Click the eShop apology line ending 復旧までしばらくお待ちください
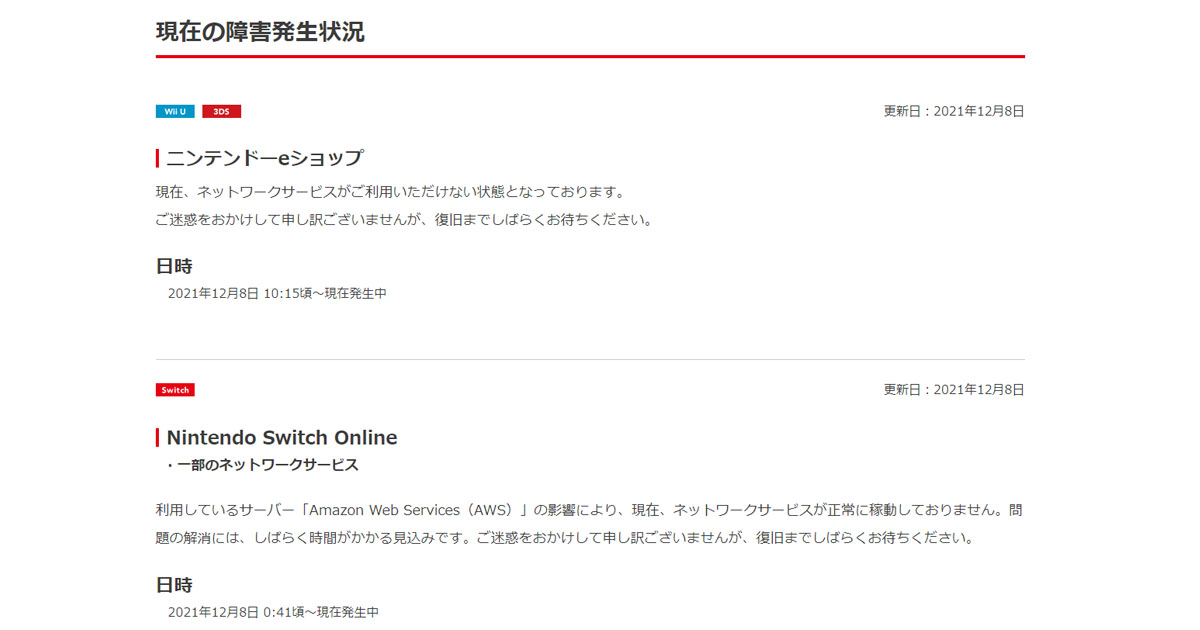 (404, 220)
